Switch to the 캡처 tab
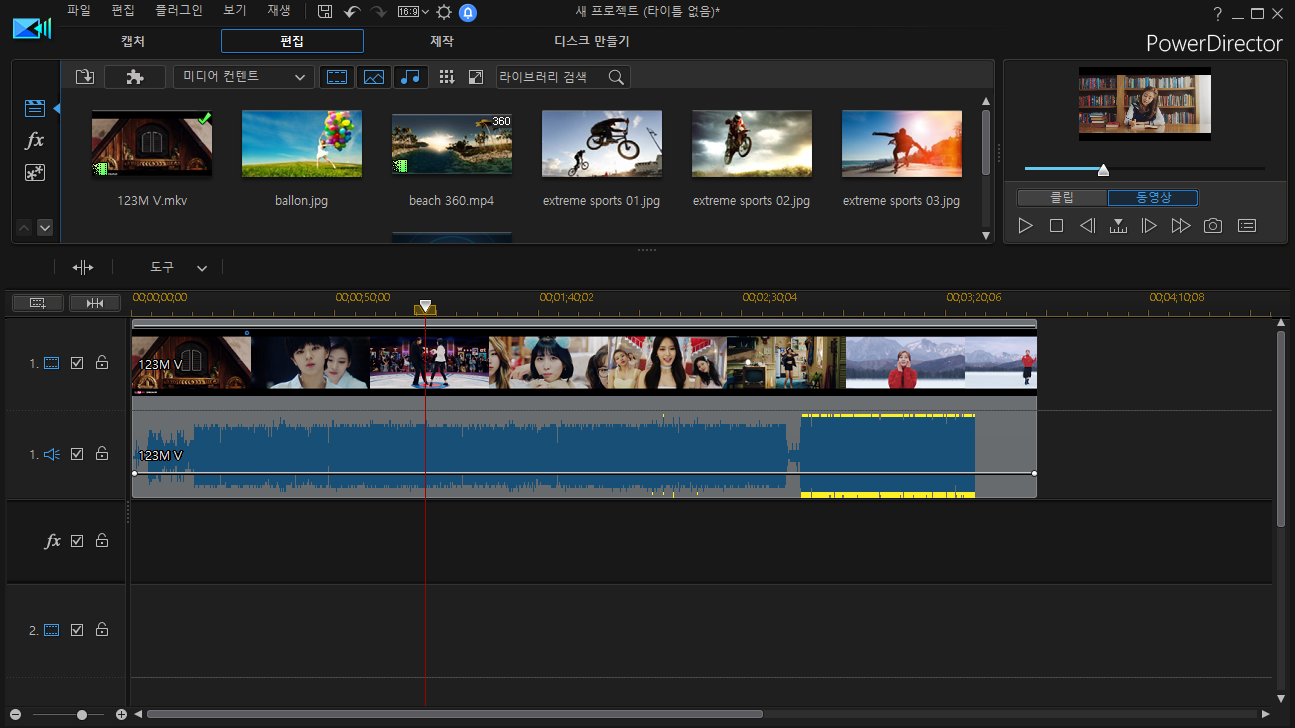 132,42
